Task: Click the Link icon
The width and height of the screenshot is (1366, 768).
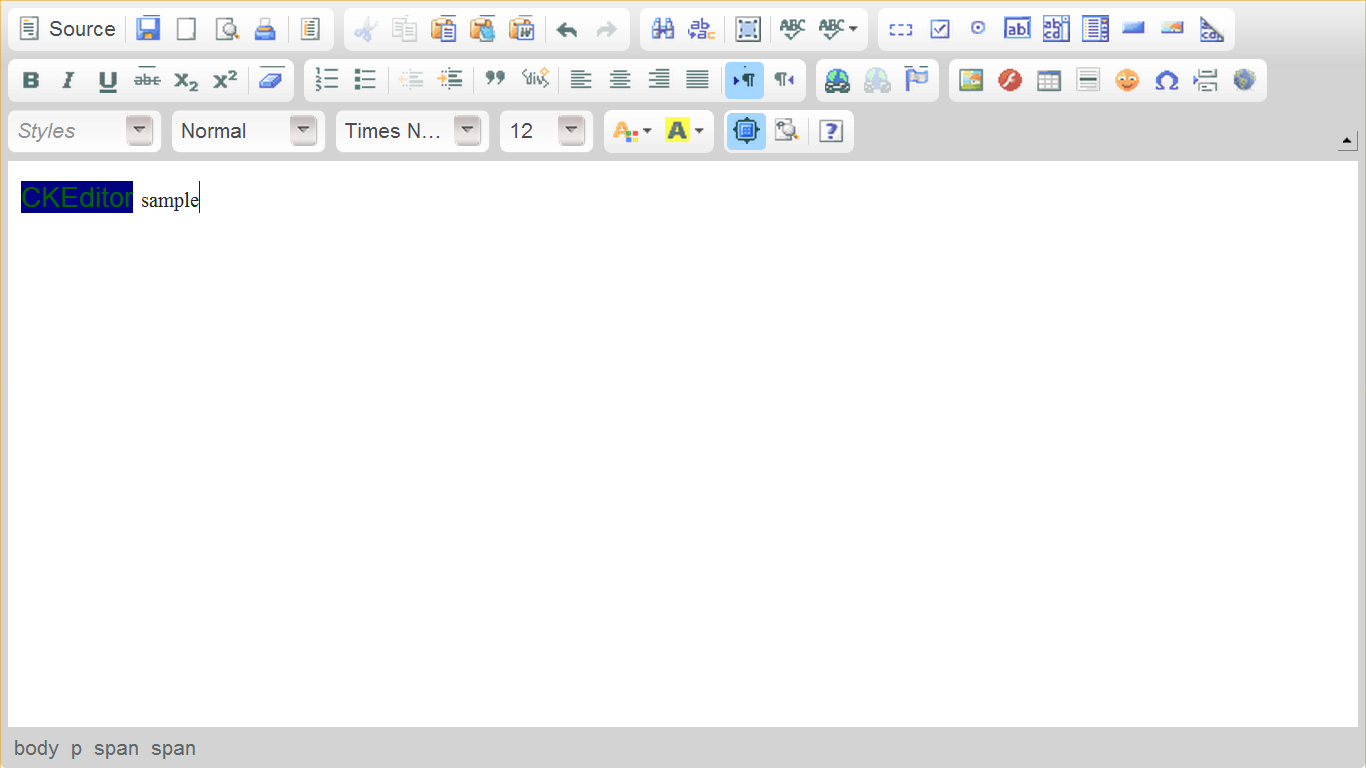Action: pyautogui.click(x=837, y=81)
